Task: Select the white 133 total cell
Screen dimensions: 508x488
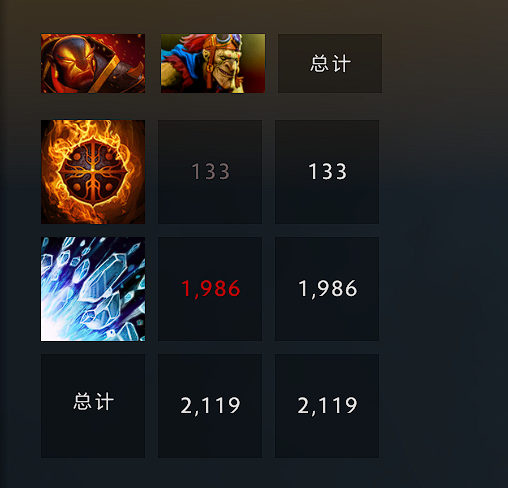Action: tap(327, 172)
